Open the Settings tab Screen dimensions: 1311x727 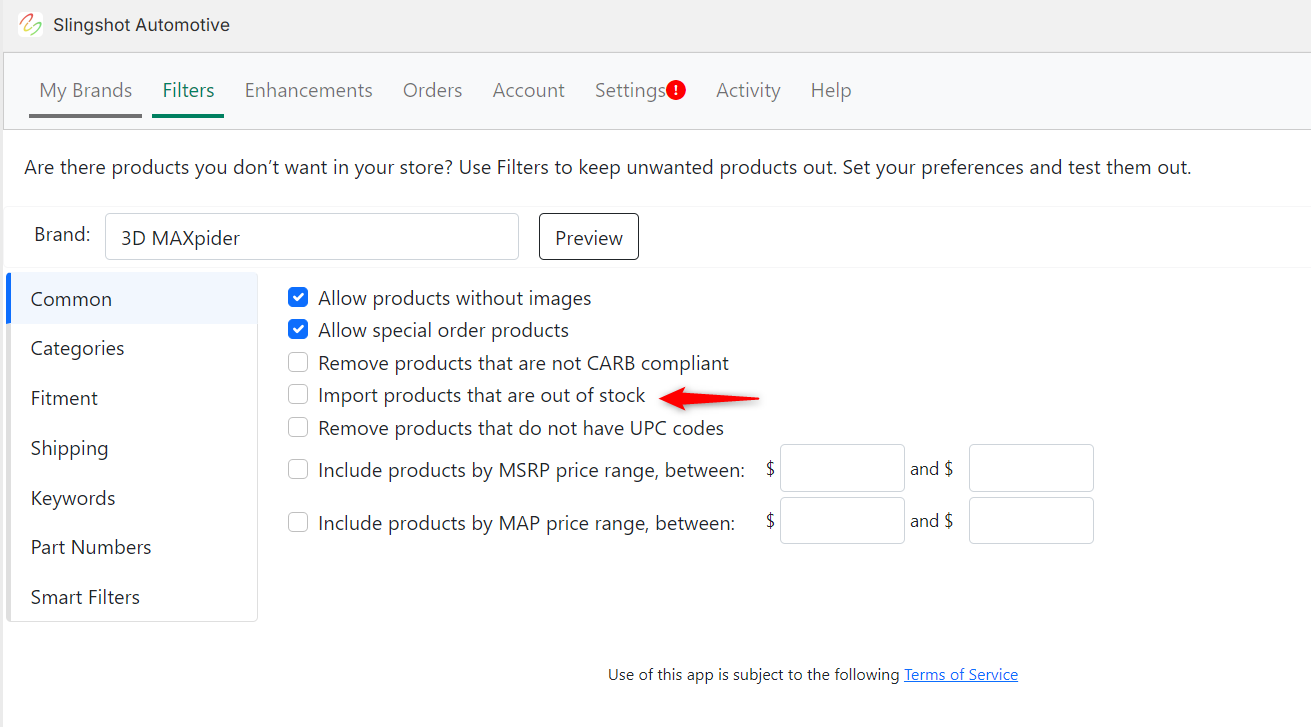(630, 90)
